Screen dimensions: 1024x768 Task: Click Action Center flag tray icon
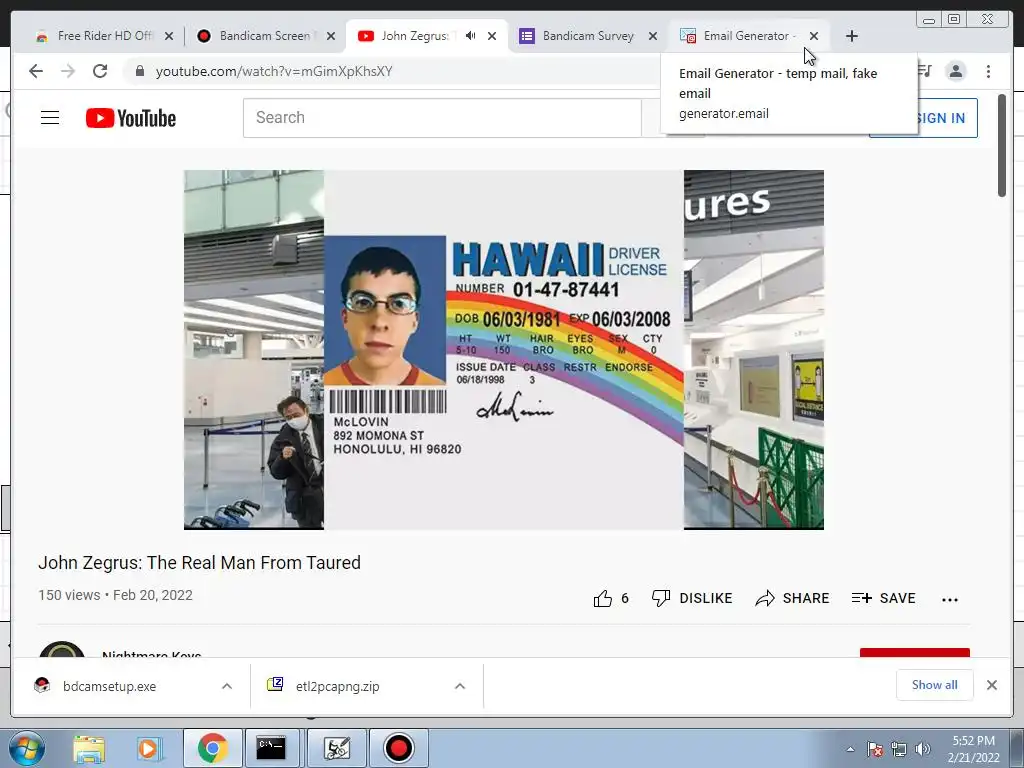(874, 749)
